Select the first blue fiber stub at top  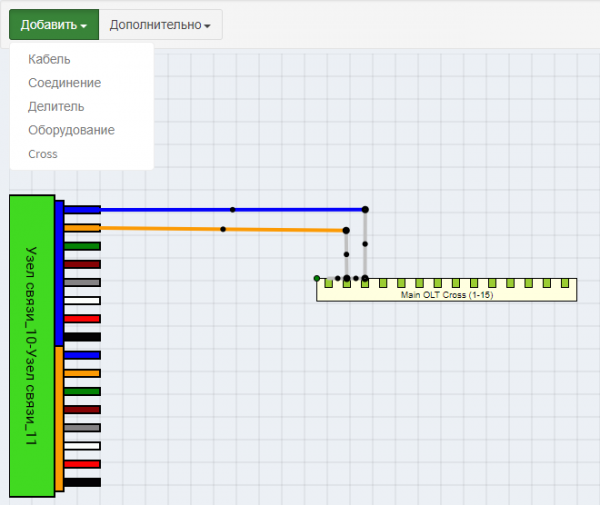[83, 210]
